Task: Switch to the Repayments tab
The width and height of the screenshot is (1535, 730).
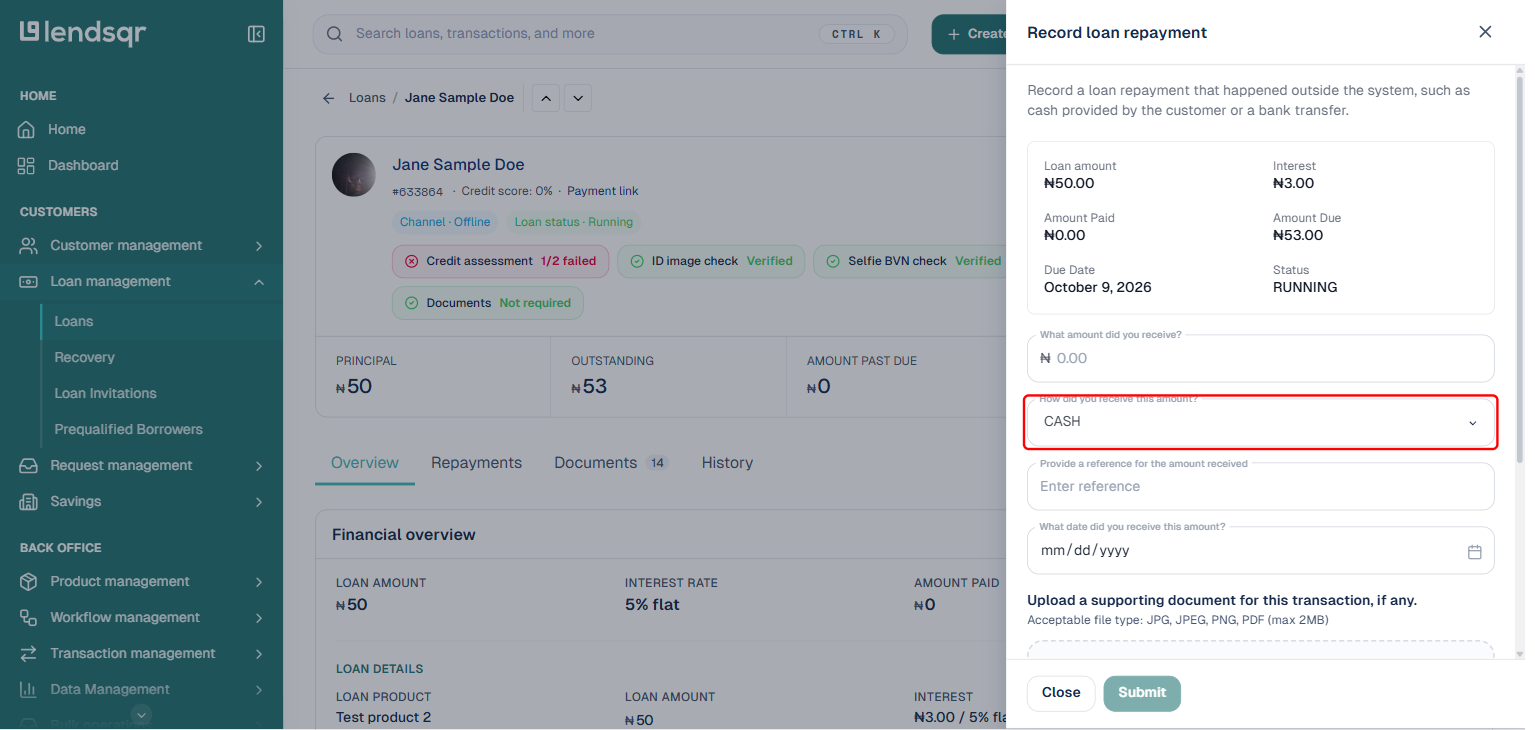Action: tap(476, 463)
